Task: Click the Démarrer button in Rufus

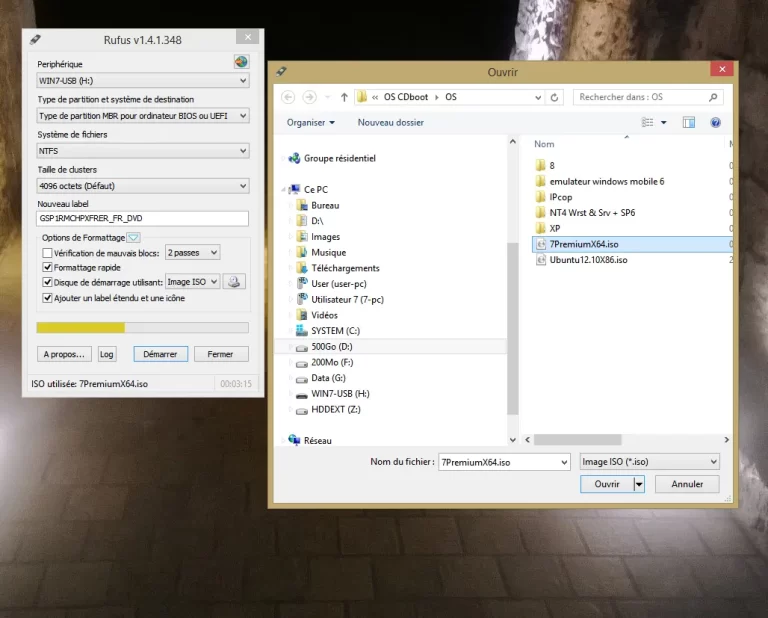Action: [160, 354]
